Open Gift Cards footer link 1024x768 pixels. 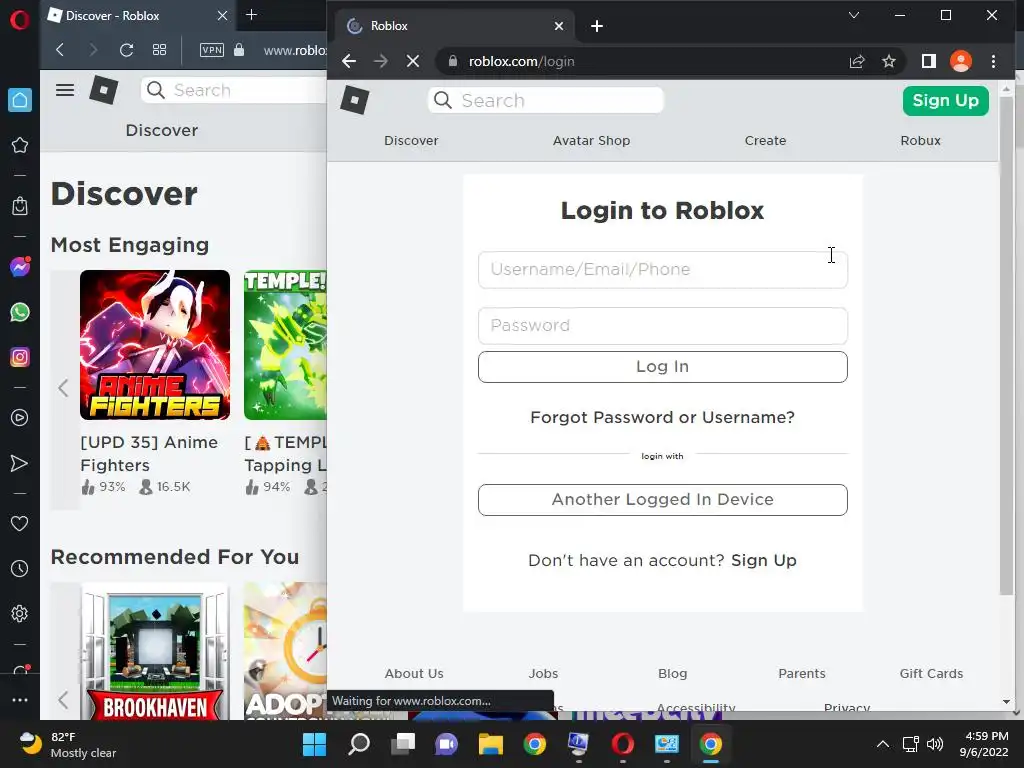[931, 673]
